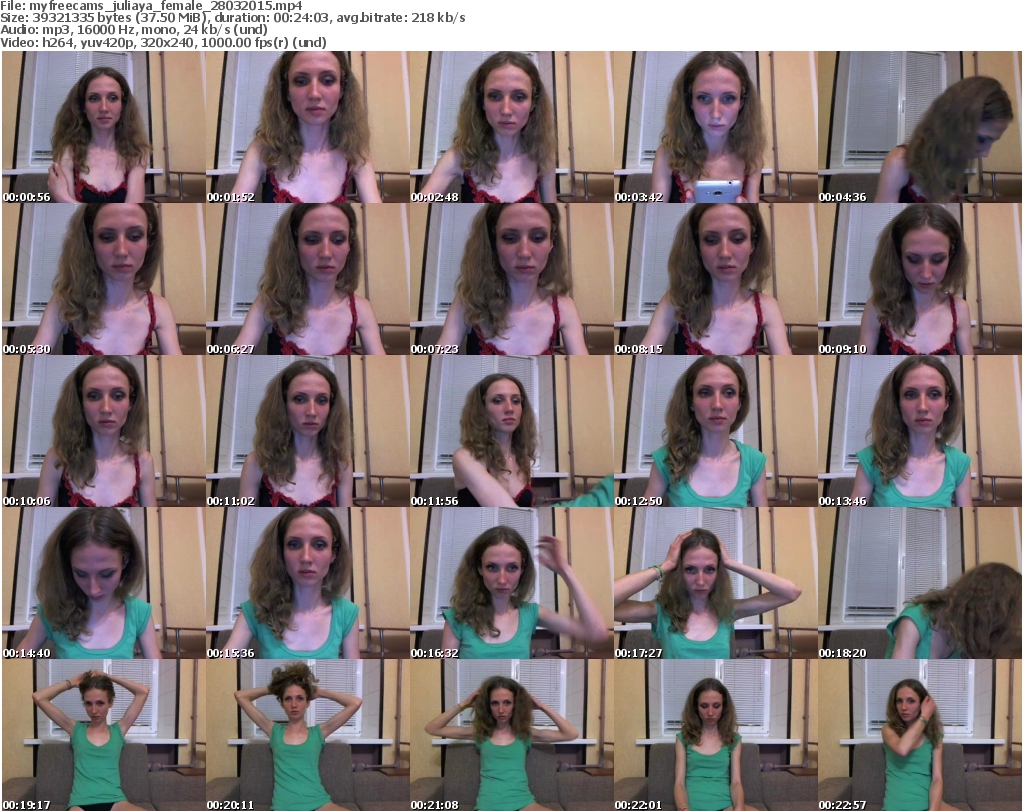Pick the preview frame 00:13:46

pos(920,432)
